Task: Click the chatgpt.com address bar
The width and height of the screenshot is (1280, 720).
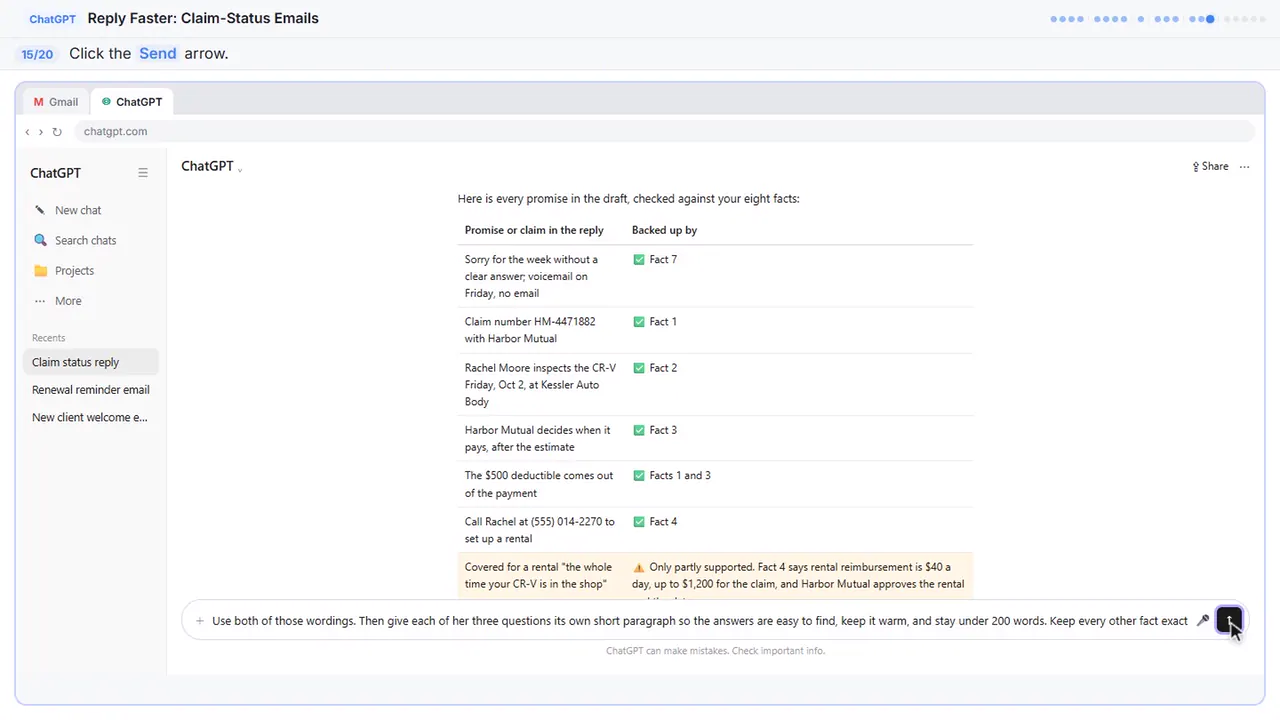Action: 664,132
